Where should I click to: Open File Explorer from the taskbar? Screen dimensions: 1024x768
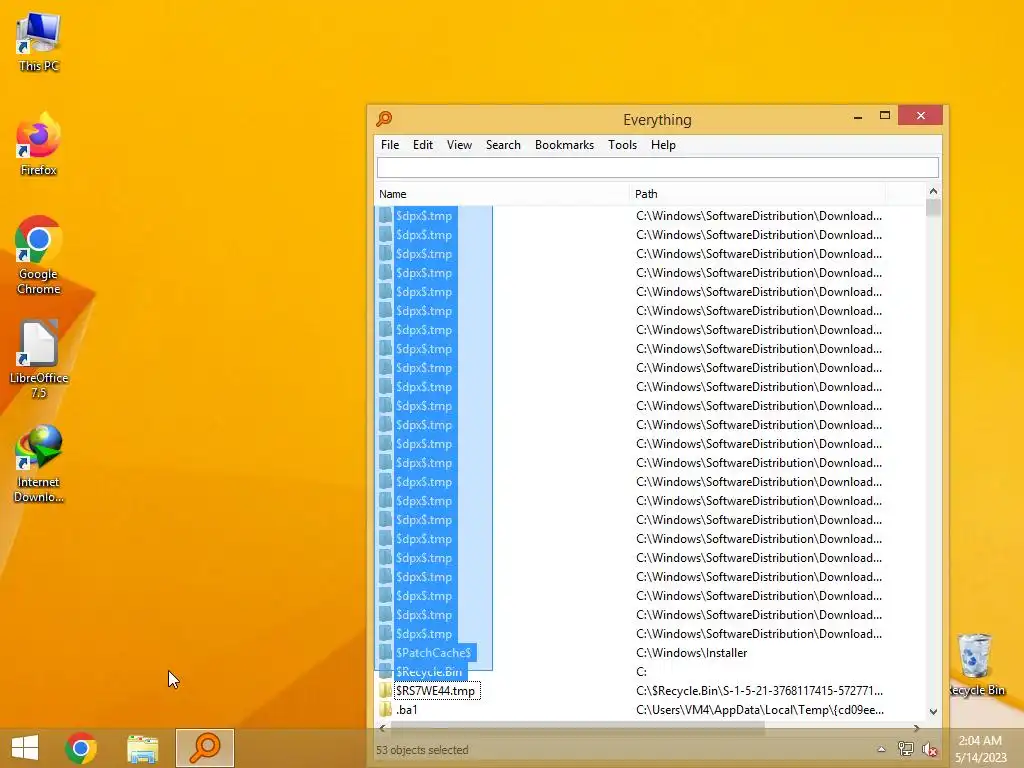click(x=142, y=748)
